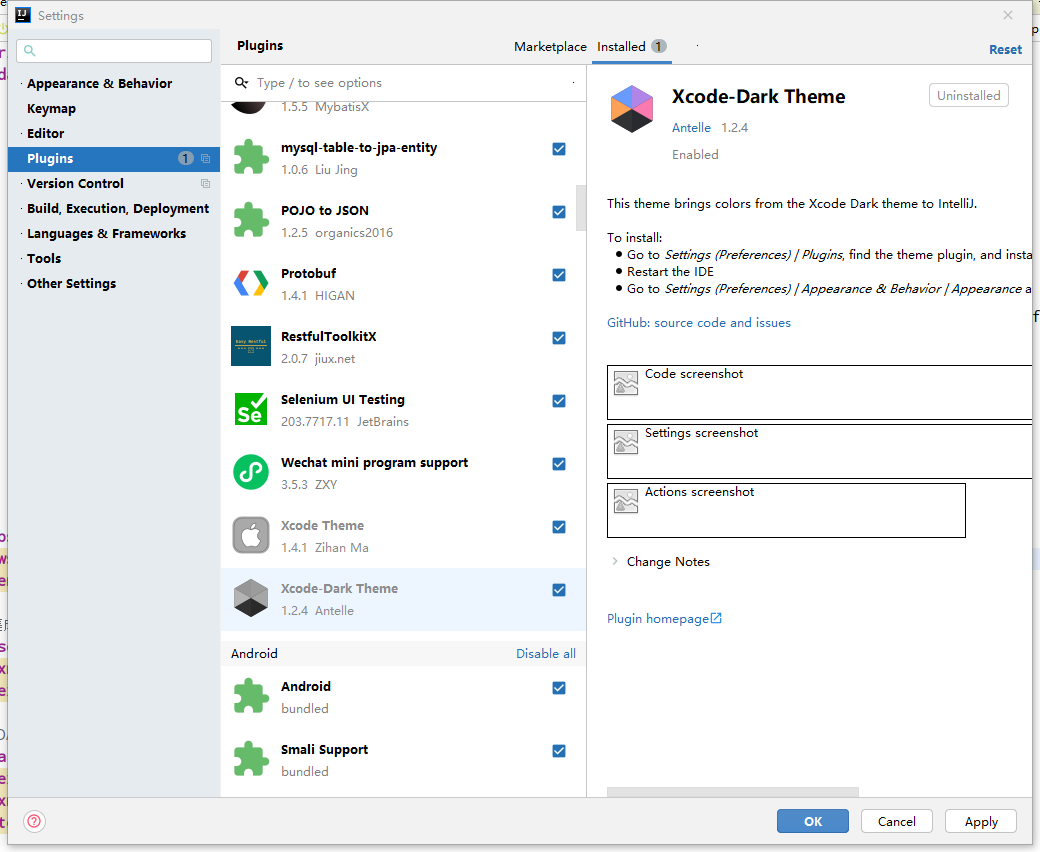Uncheck the Xcode Theme plugin
This screenshot has width=1040, height=852.
(x=559, y=527)
